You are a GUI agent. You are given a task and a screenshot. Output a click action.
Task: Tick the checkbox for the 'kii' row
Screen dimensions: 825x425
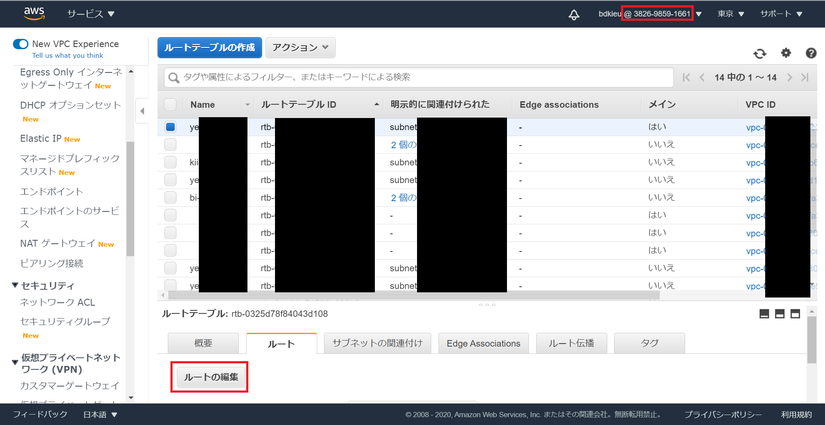(x=170, y=163)
